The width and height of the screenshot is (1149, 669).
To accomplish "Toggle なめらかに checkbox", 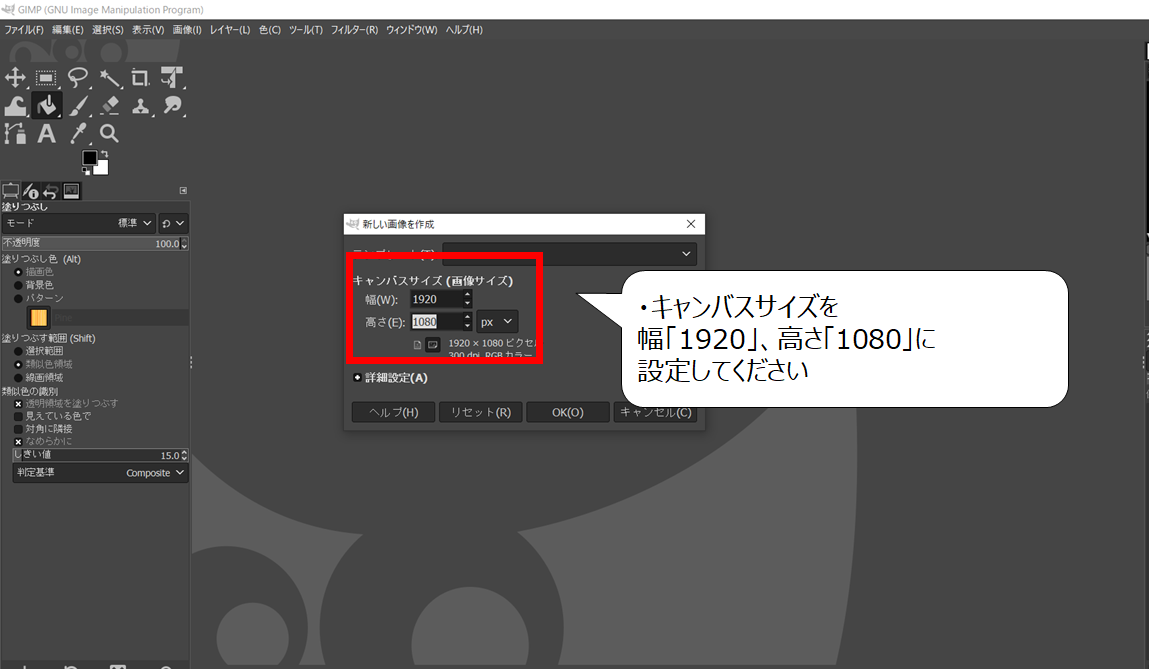I will click(x=18, y=442).
